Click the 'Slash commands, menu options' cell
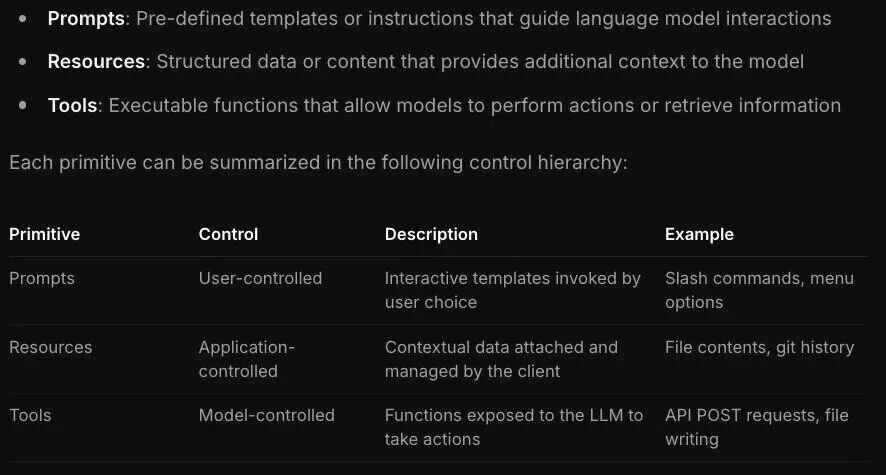This screenshot has width=886, height=475. (x=759, y=290)
